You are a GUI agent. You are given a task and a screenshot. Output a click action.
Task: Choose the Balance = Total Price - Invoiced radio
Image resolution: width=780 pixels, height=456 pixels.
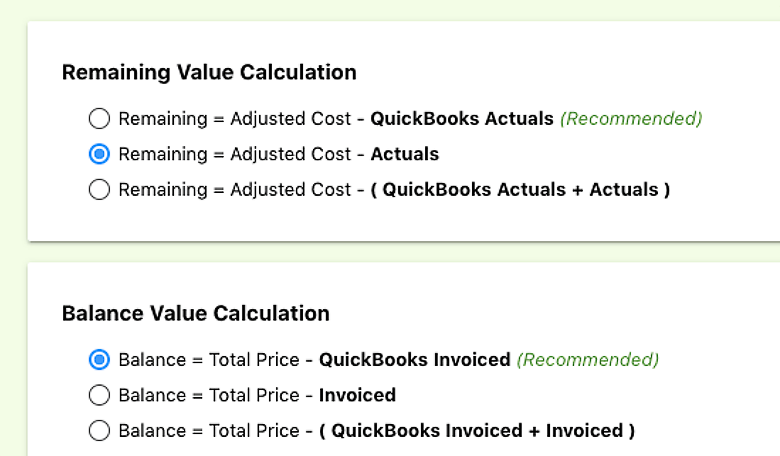pos(99,395)
